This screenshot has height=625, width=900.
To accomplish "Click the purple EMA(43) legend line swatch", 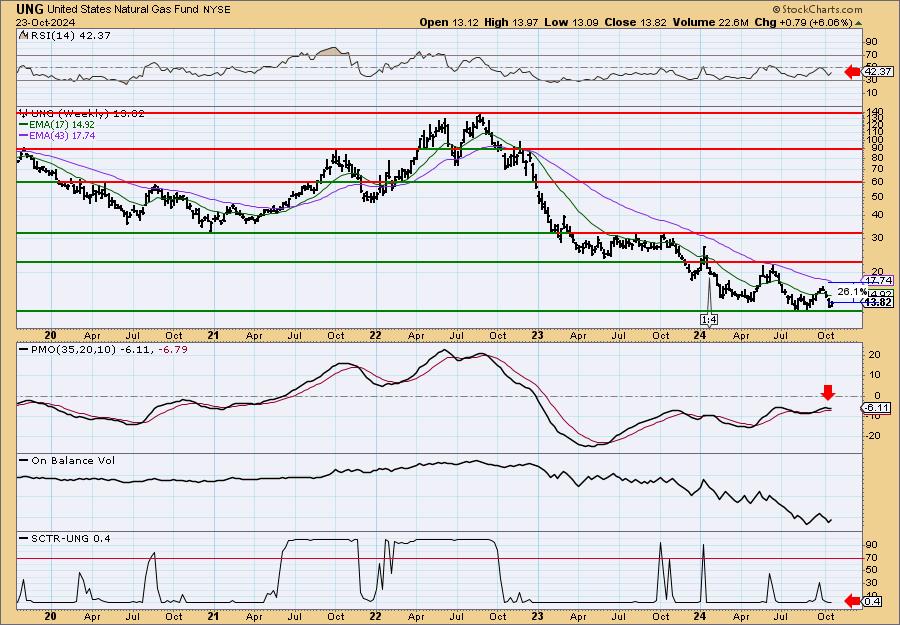I will tap(23, 136).
